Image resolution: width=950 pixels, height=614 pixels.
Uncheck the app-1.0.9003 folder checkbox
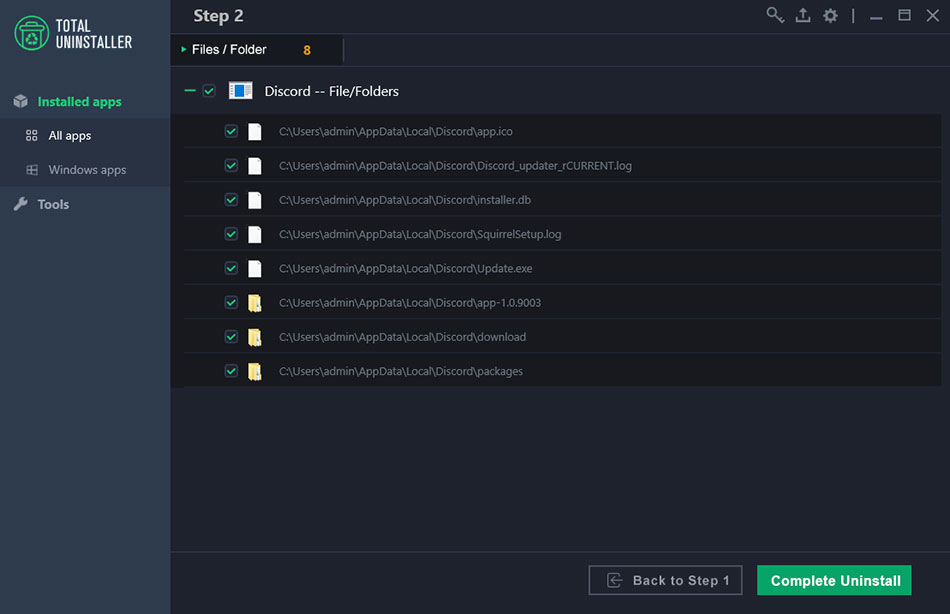(x=231, y=302)
